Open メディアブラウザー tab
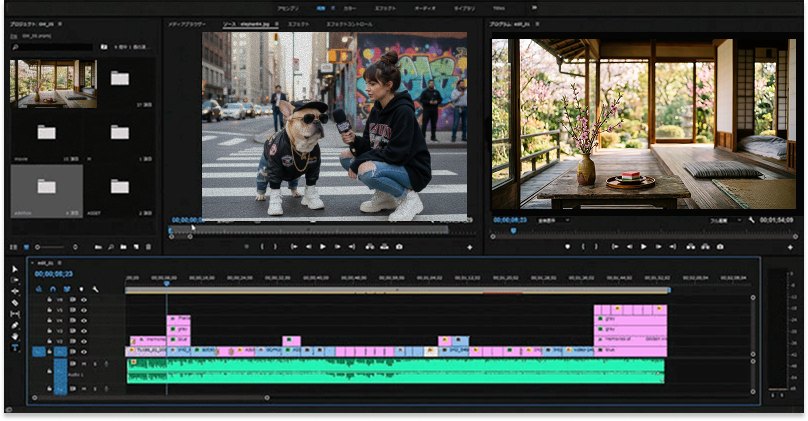808x421 pixels. tap(187, 24)
